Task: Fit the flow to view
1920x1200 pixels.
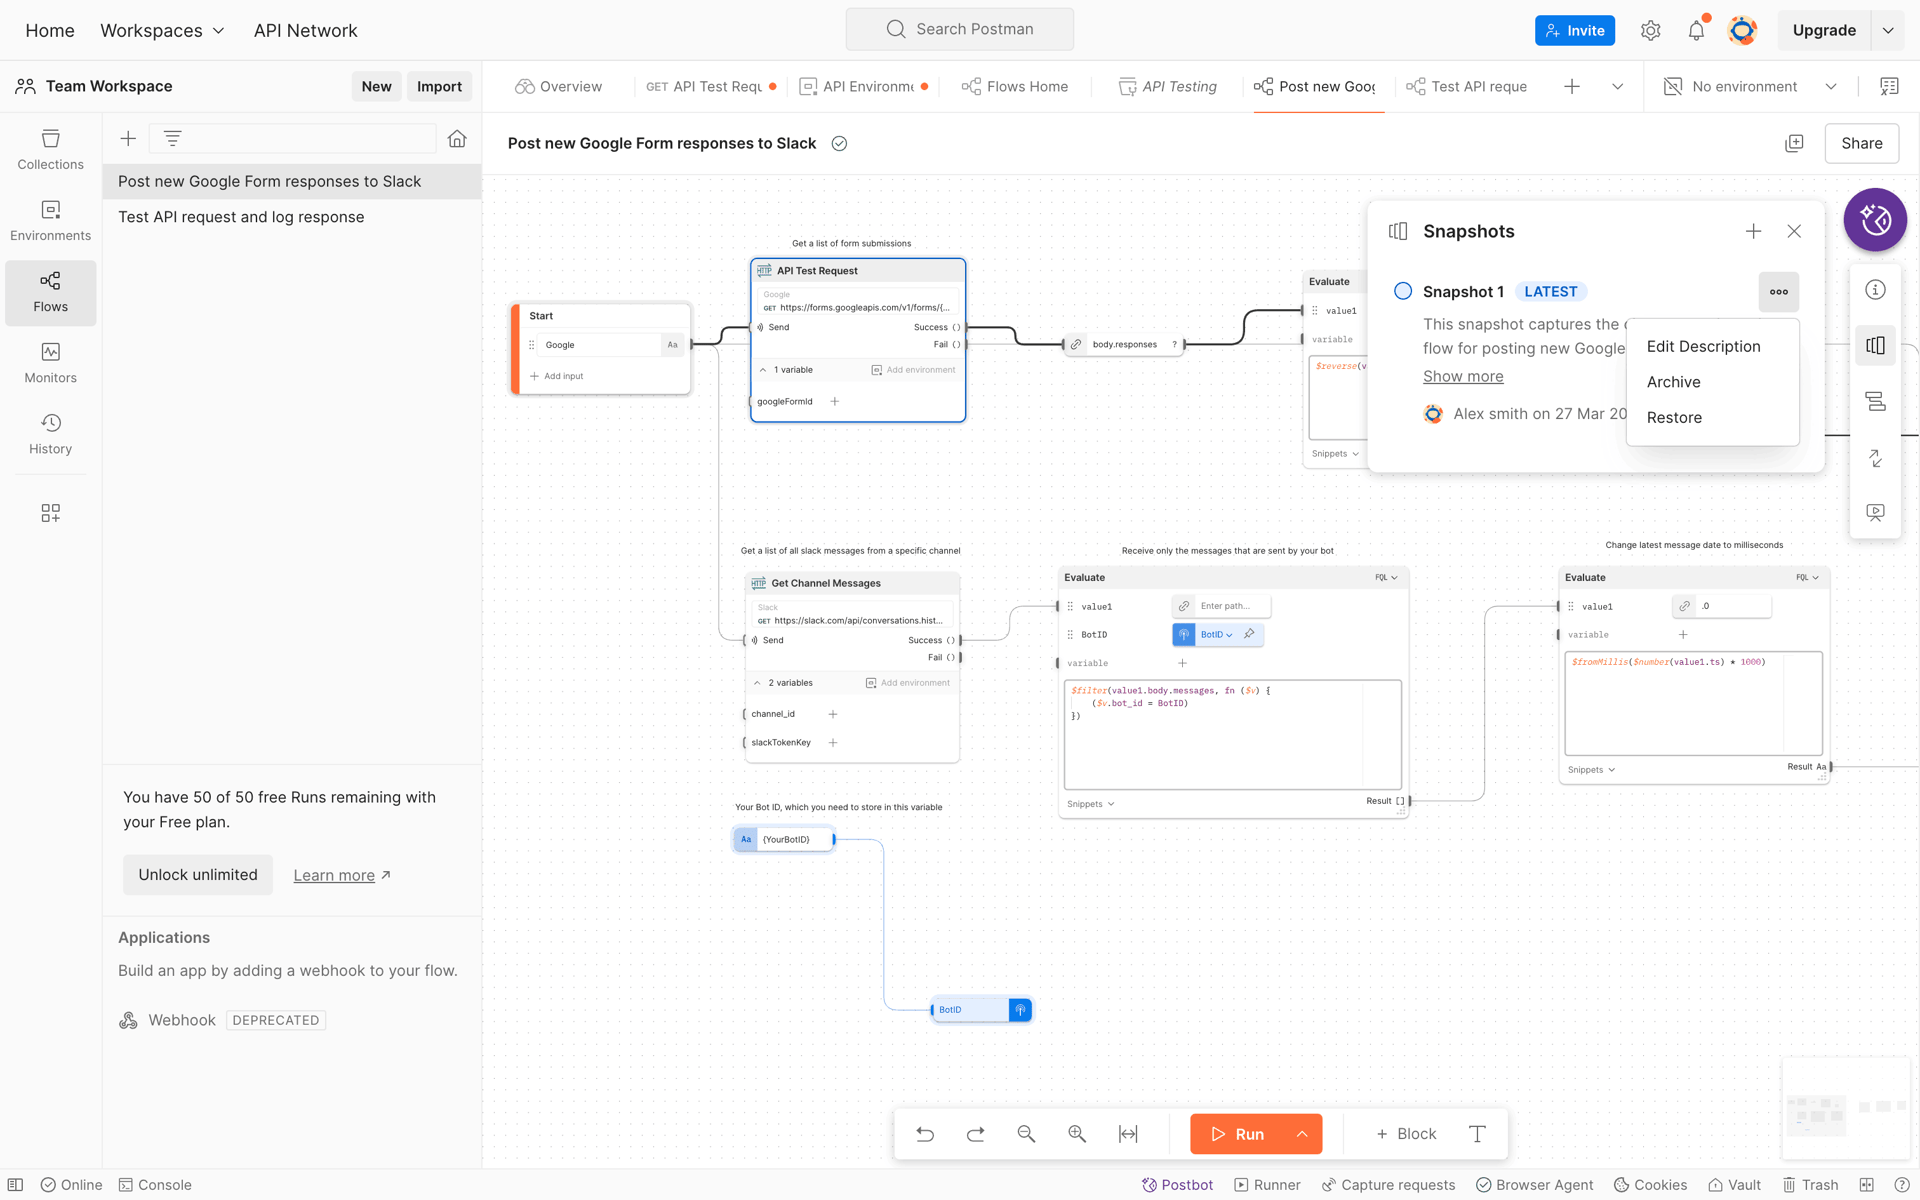Action: click(1128, 1134)
